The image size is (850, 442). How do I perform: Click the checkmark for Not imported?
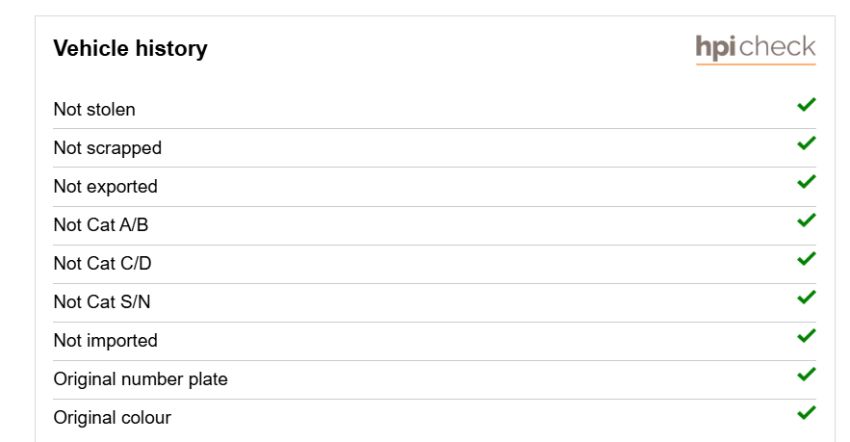807,336
